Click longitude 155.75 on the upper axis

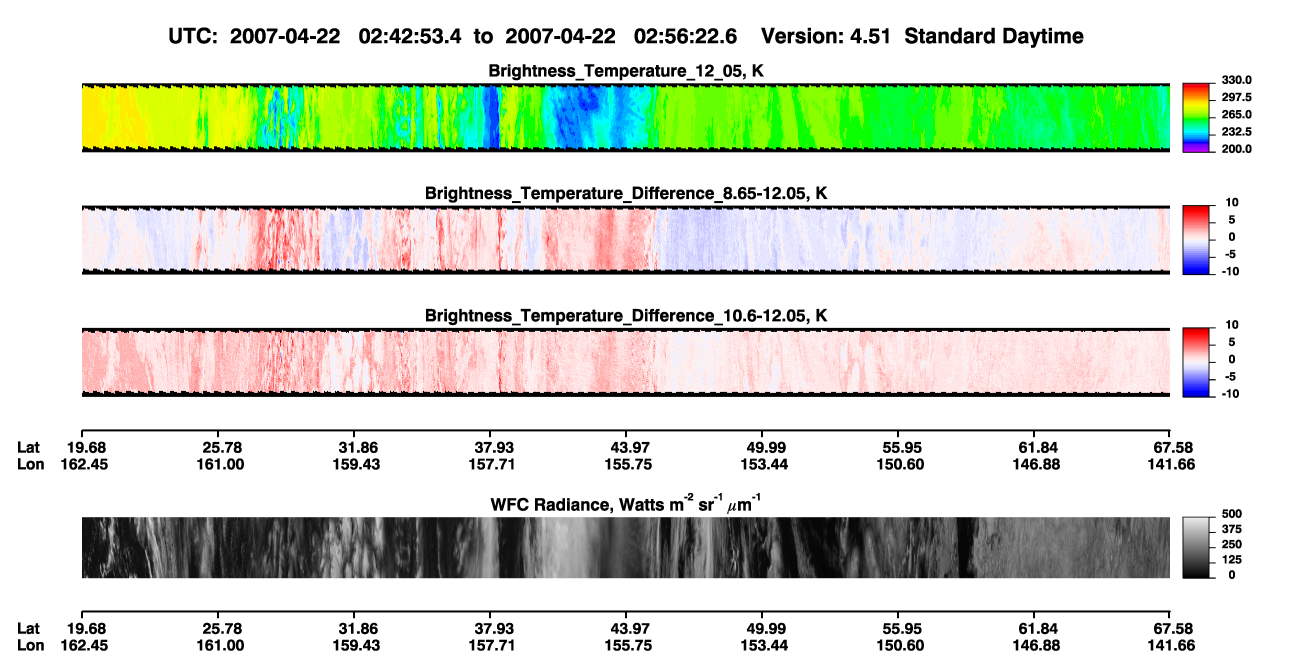(628, 464)
